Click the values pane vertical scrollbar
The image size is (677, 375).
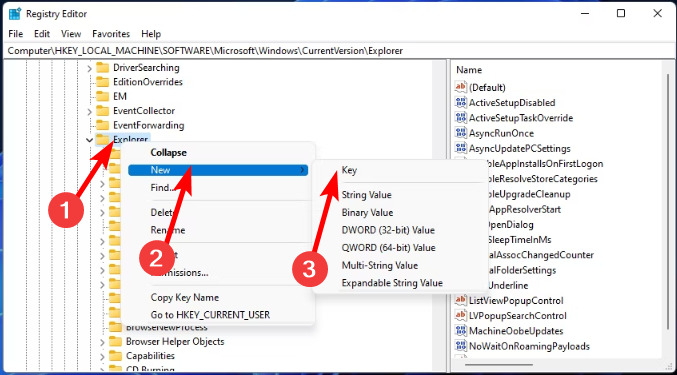pyautogui.click(x=668, y=203)
